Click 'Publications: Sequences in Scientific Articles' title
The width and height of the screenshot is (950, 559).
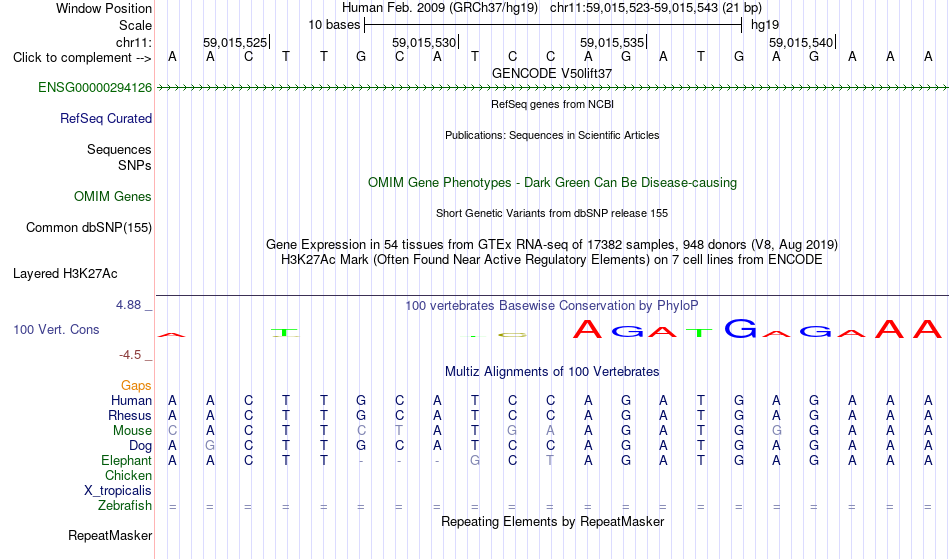point(552,135)
